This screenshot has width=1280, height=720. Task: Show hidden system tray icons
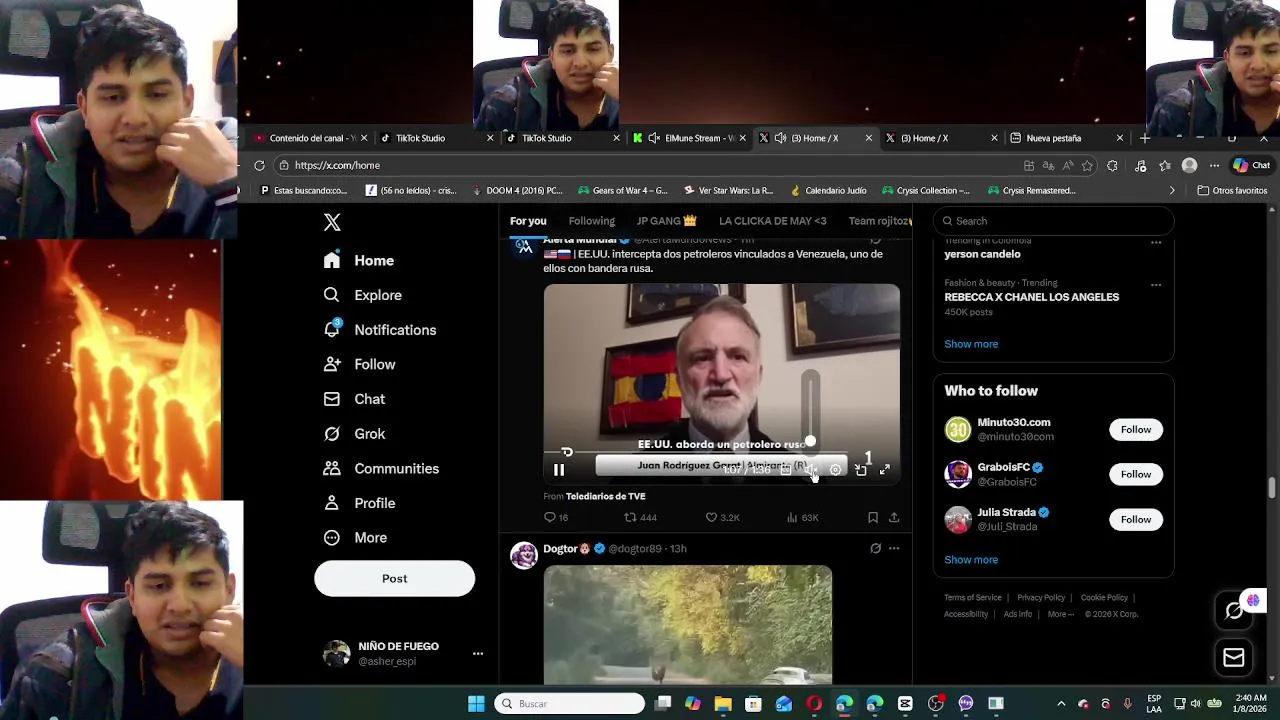pos(1061,704)
